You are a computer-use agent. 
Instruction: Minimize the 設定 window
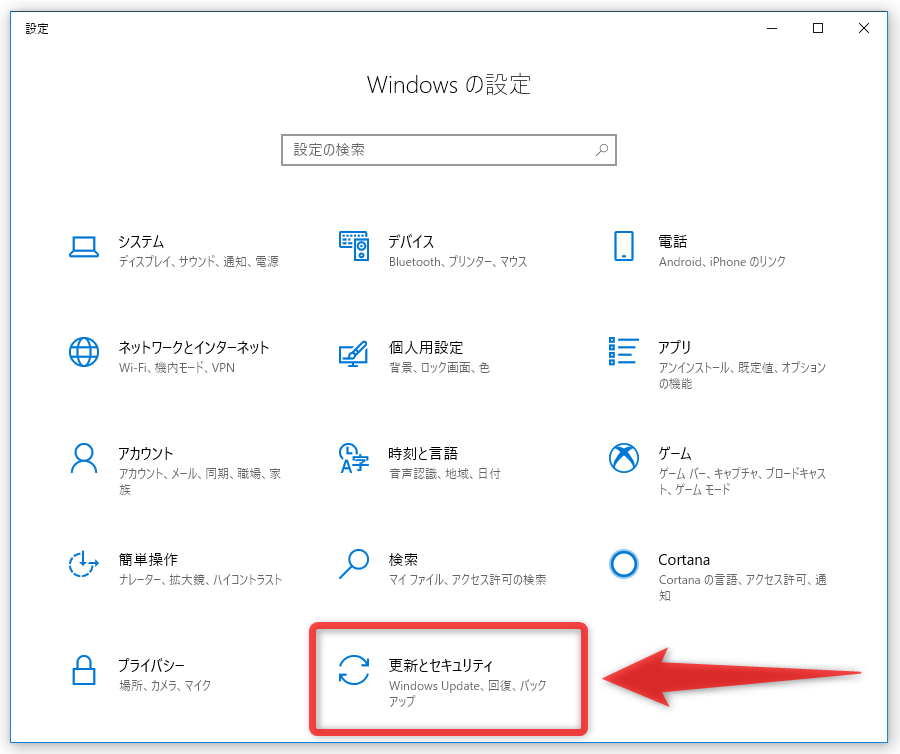pos(772,28)
